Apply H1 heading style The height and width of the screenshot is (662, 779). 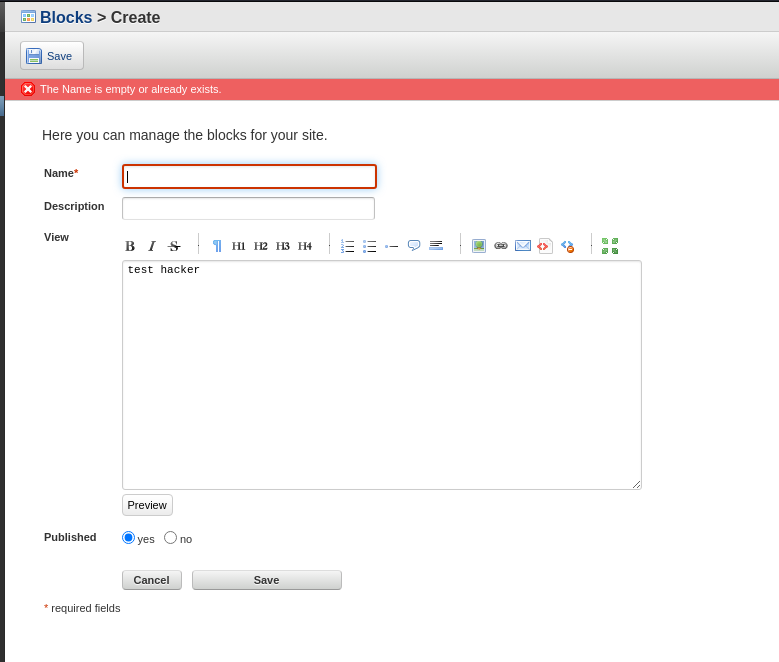pos(239,246)
